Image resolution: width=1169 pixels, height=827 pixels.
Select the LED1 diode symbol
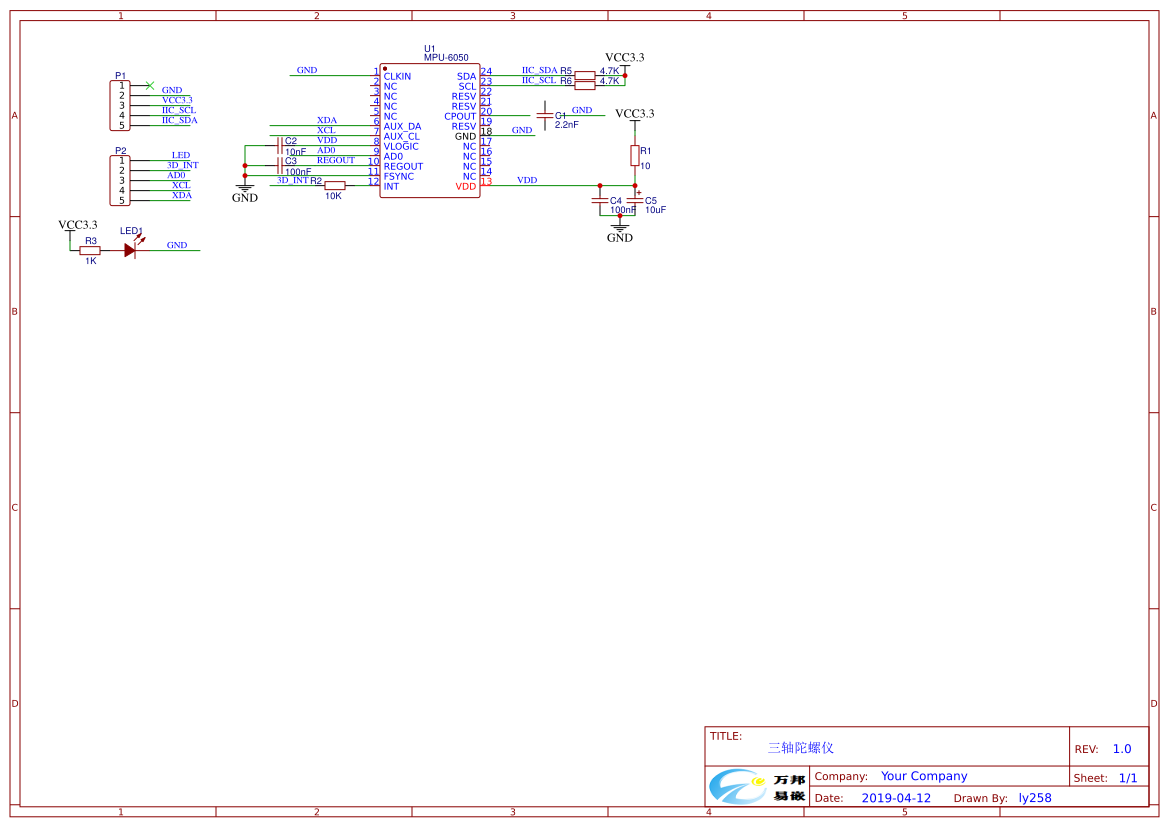[130, 251]
